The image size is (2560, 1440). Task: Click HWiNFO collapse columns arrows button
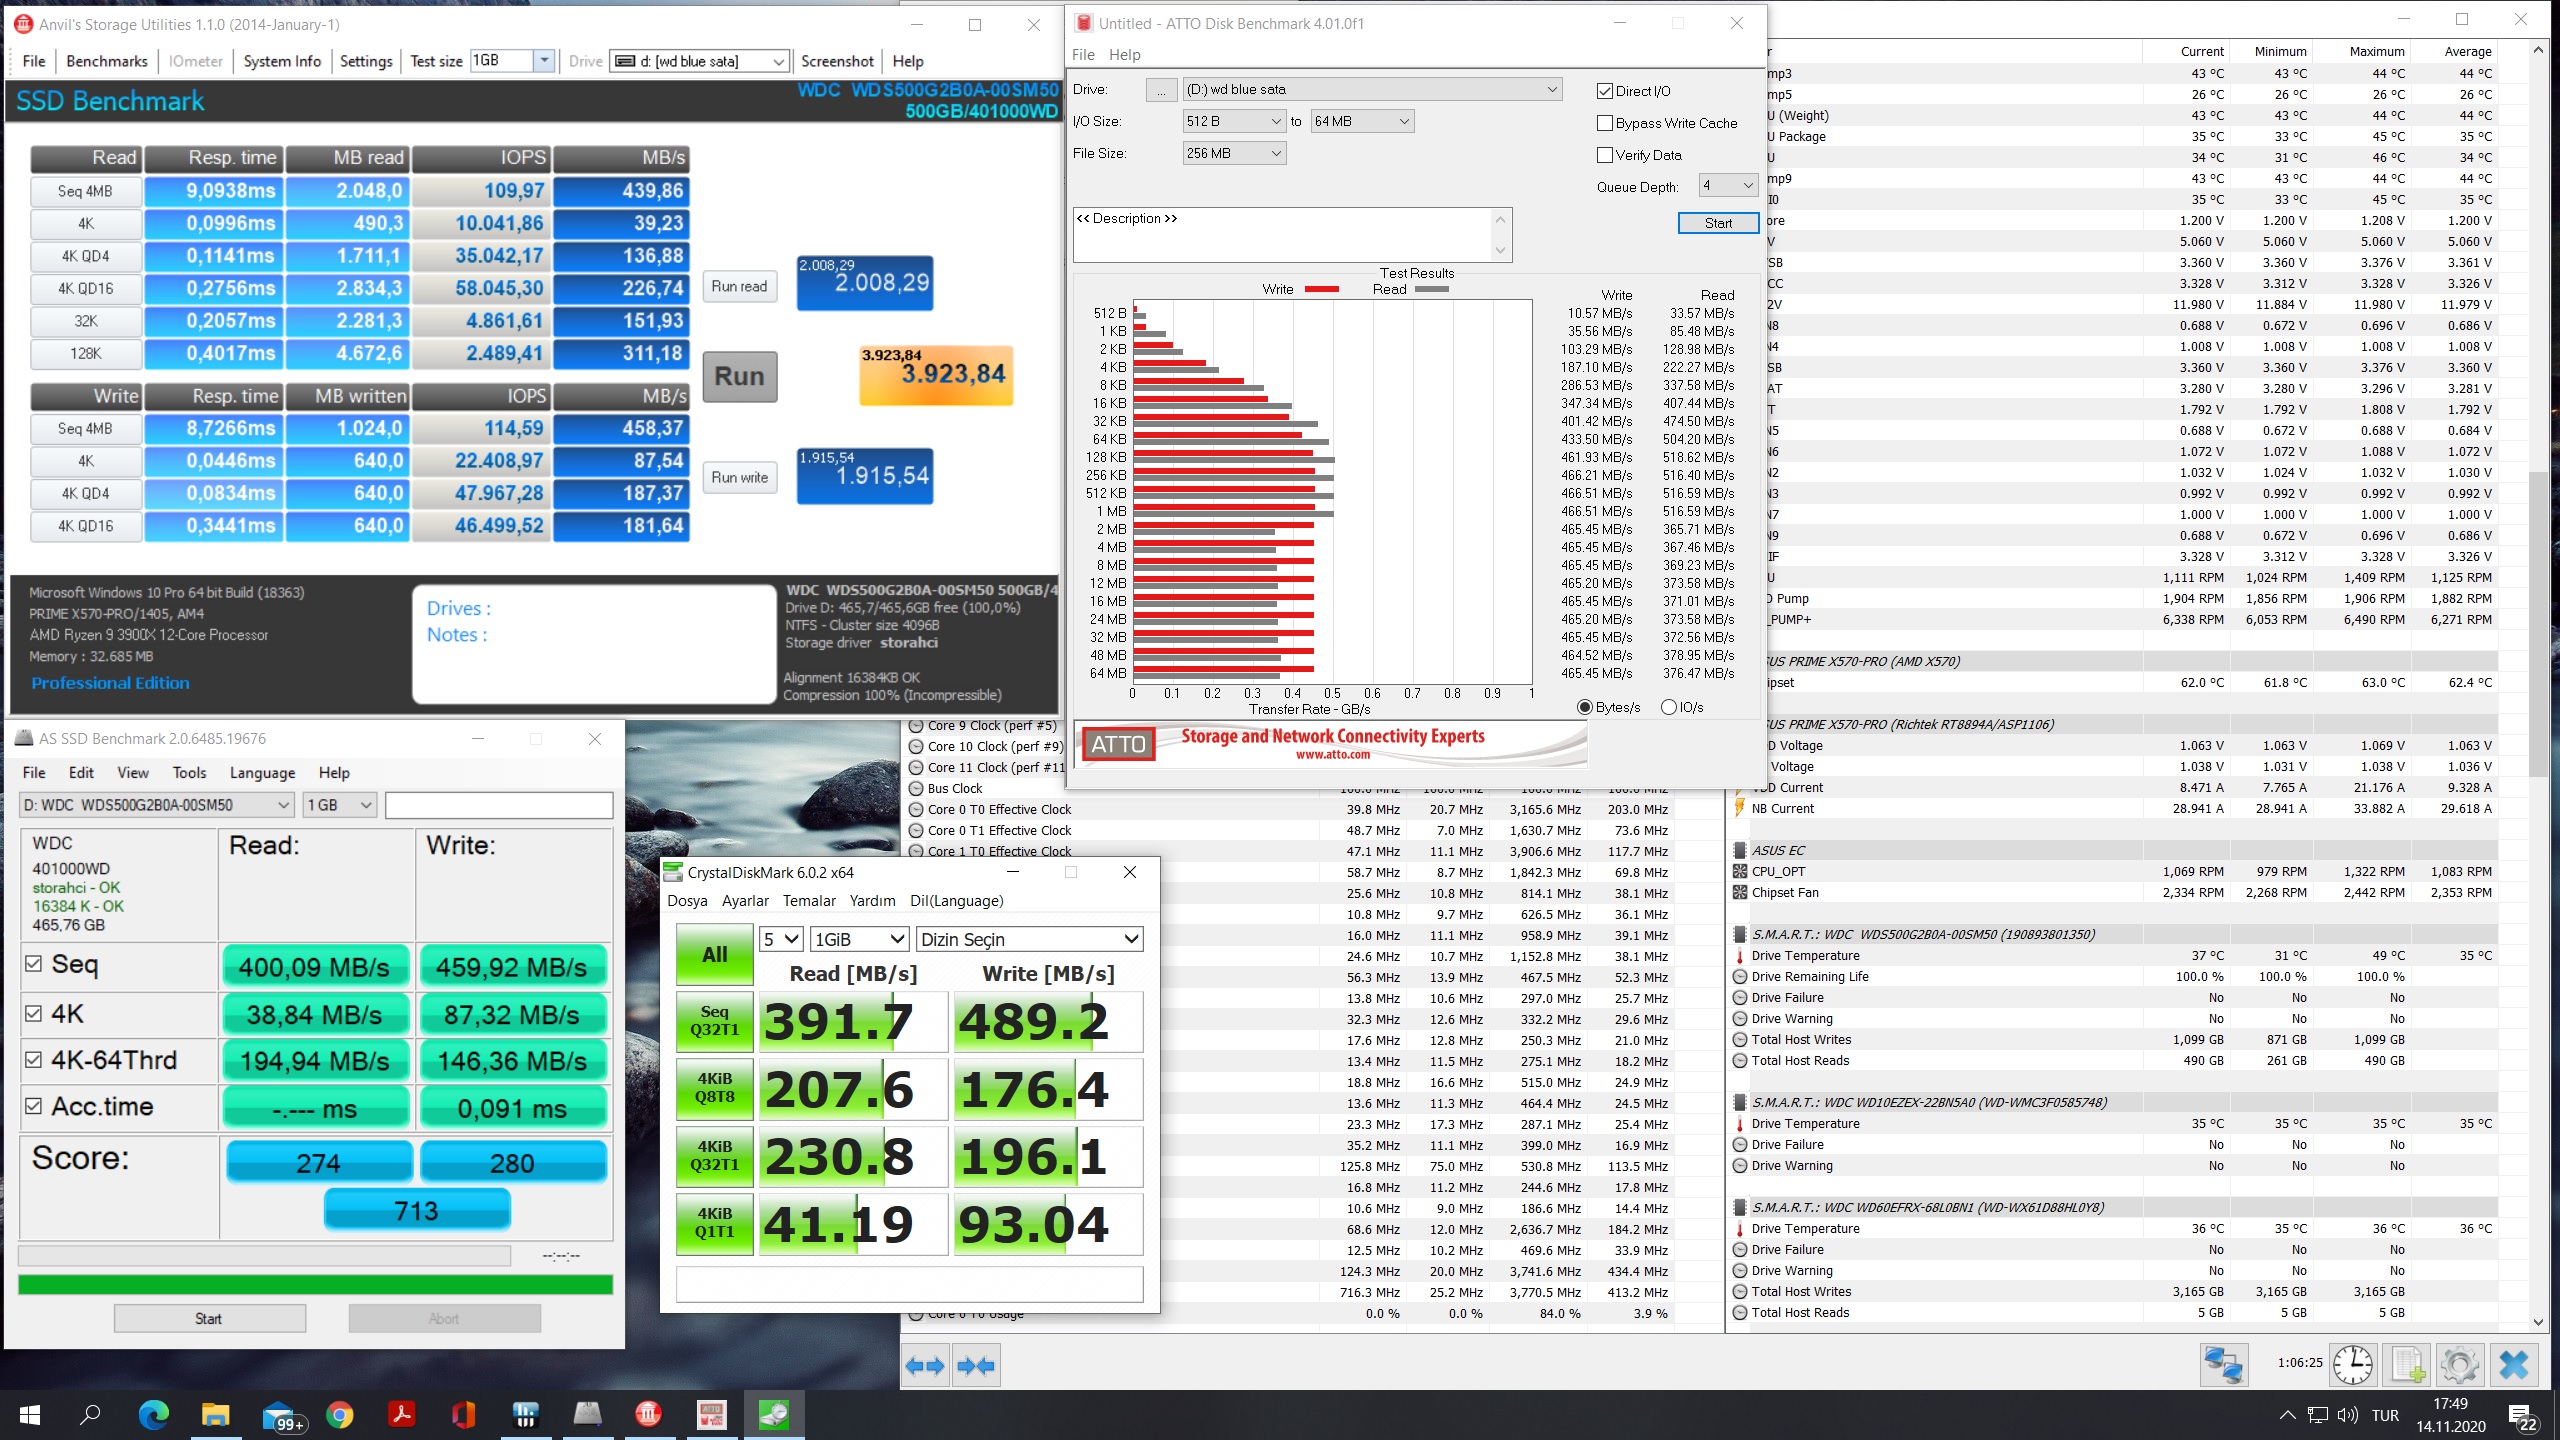click(x=975, y=1365)
